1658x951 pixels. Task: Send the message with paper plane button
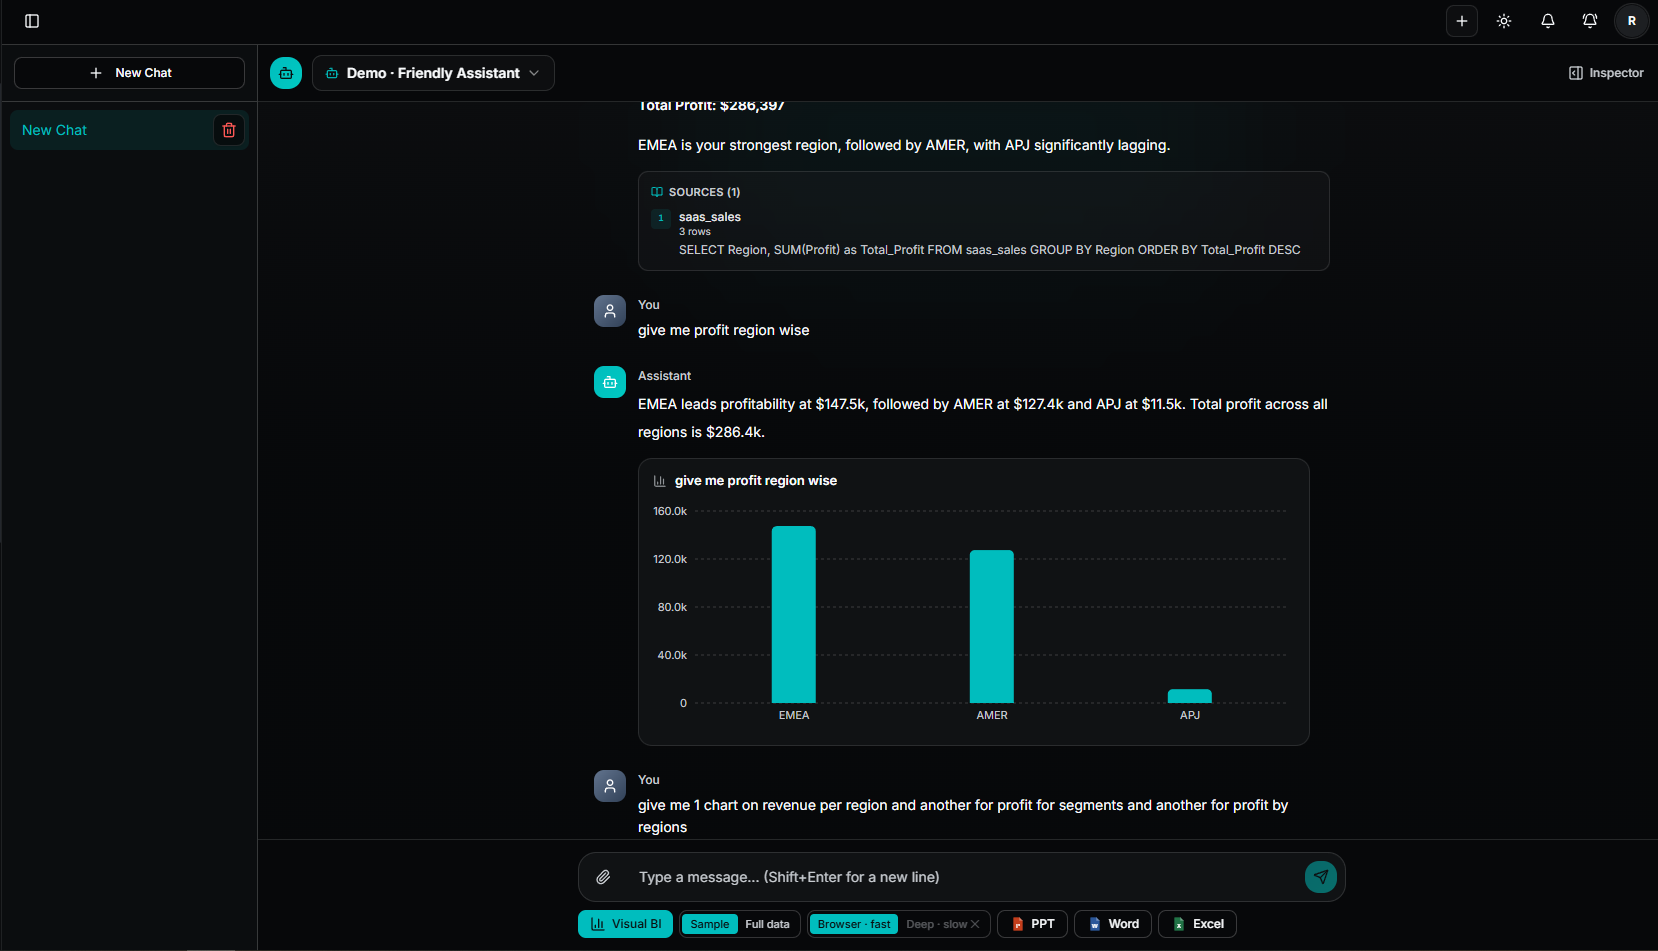[1321, 877]
